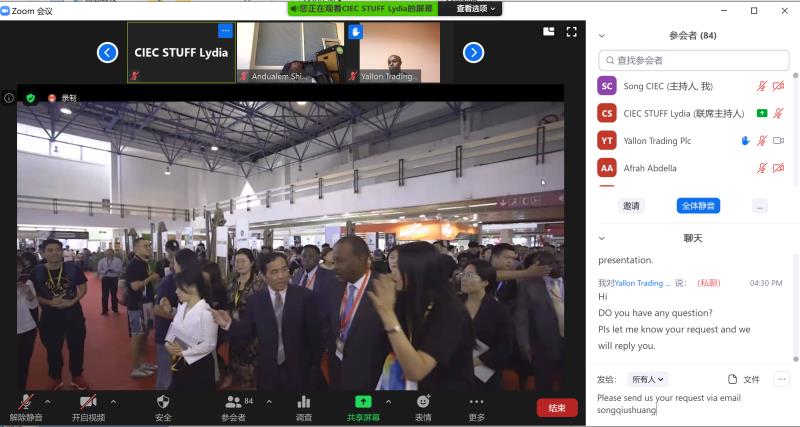Click Zoom app icon in title bar
This screenshot has width=800, height=427.
point(5,10)
